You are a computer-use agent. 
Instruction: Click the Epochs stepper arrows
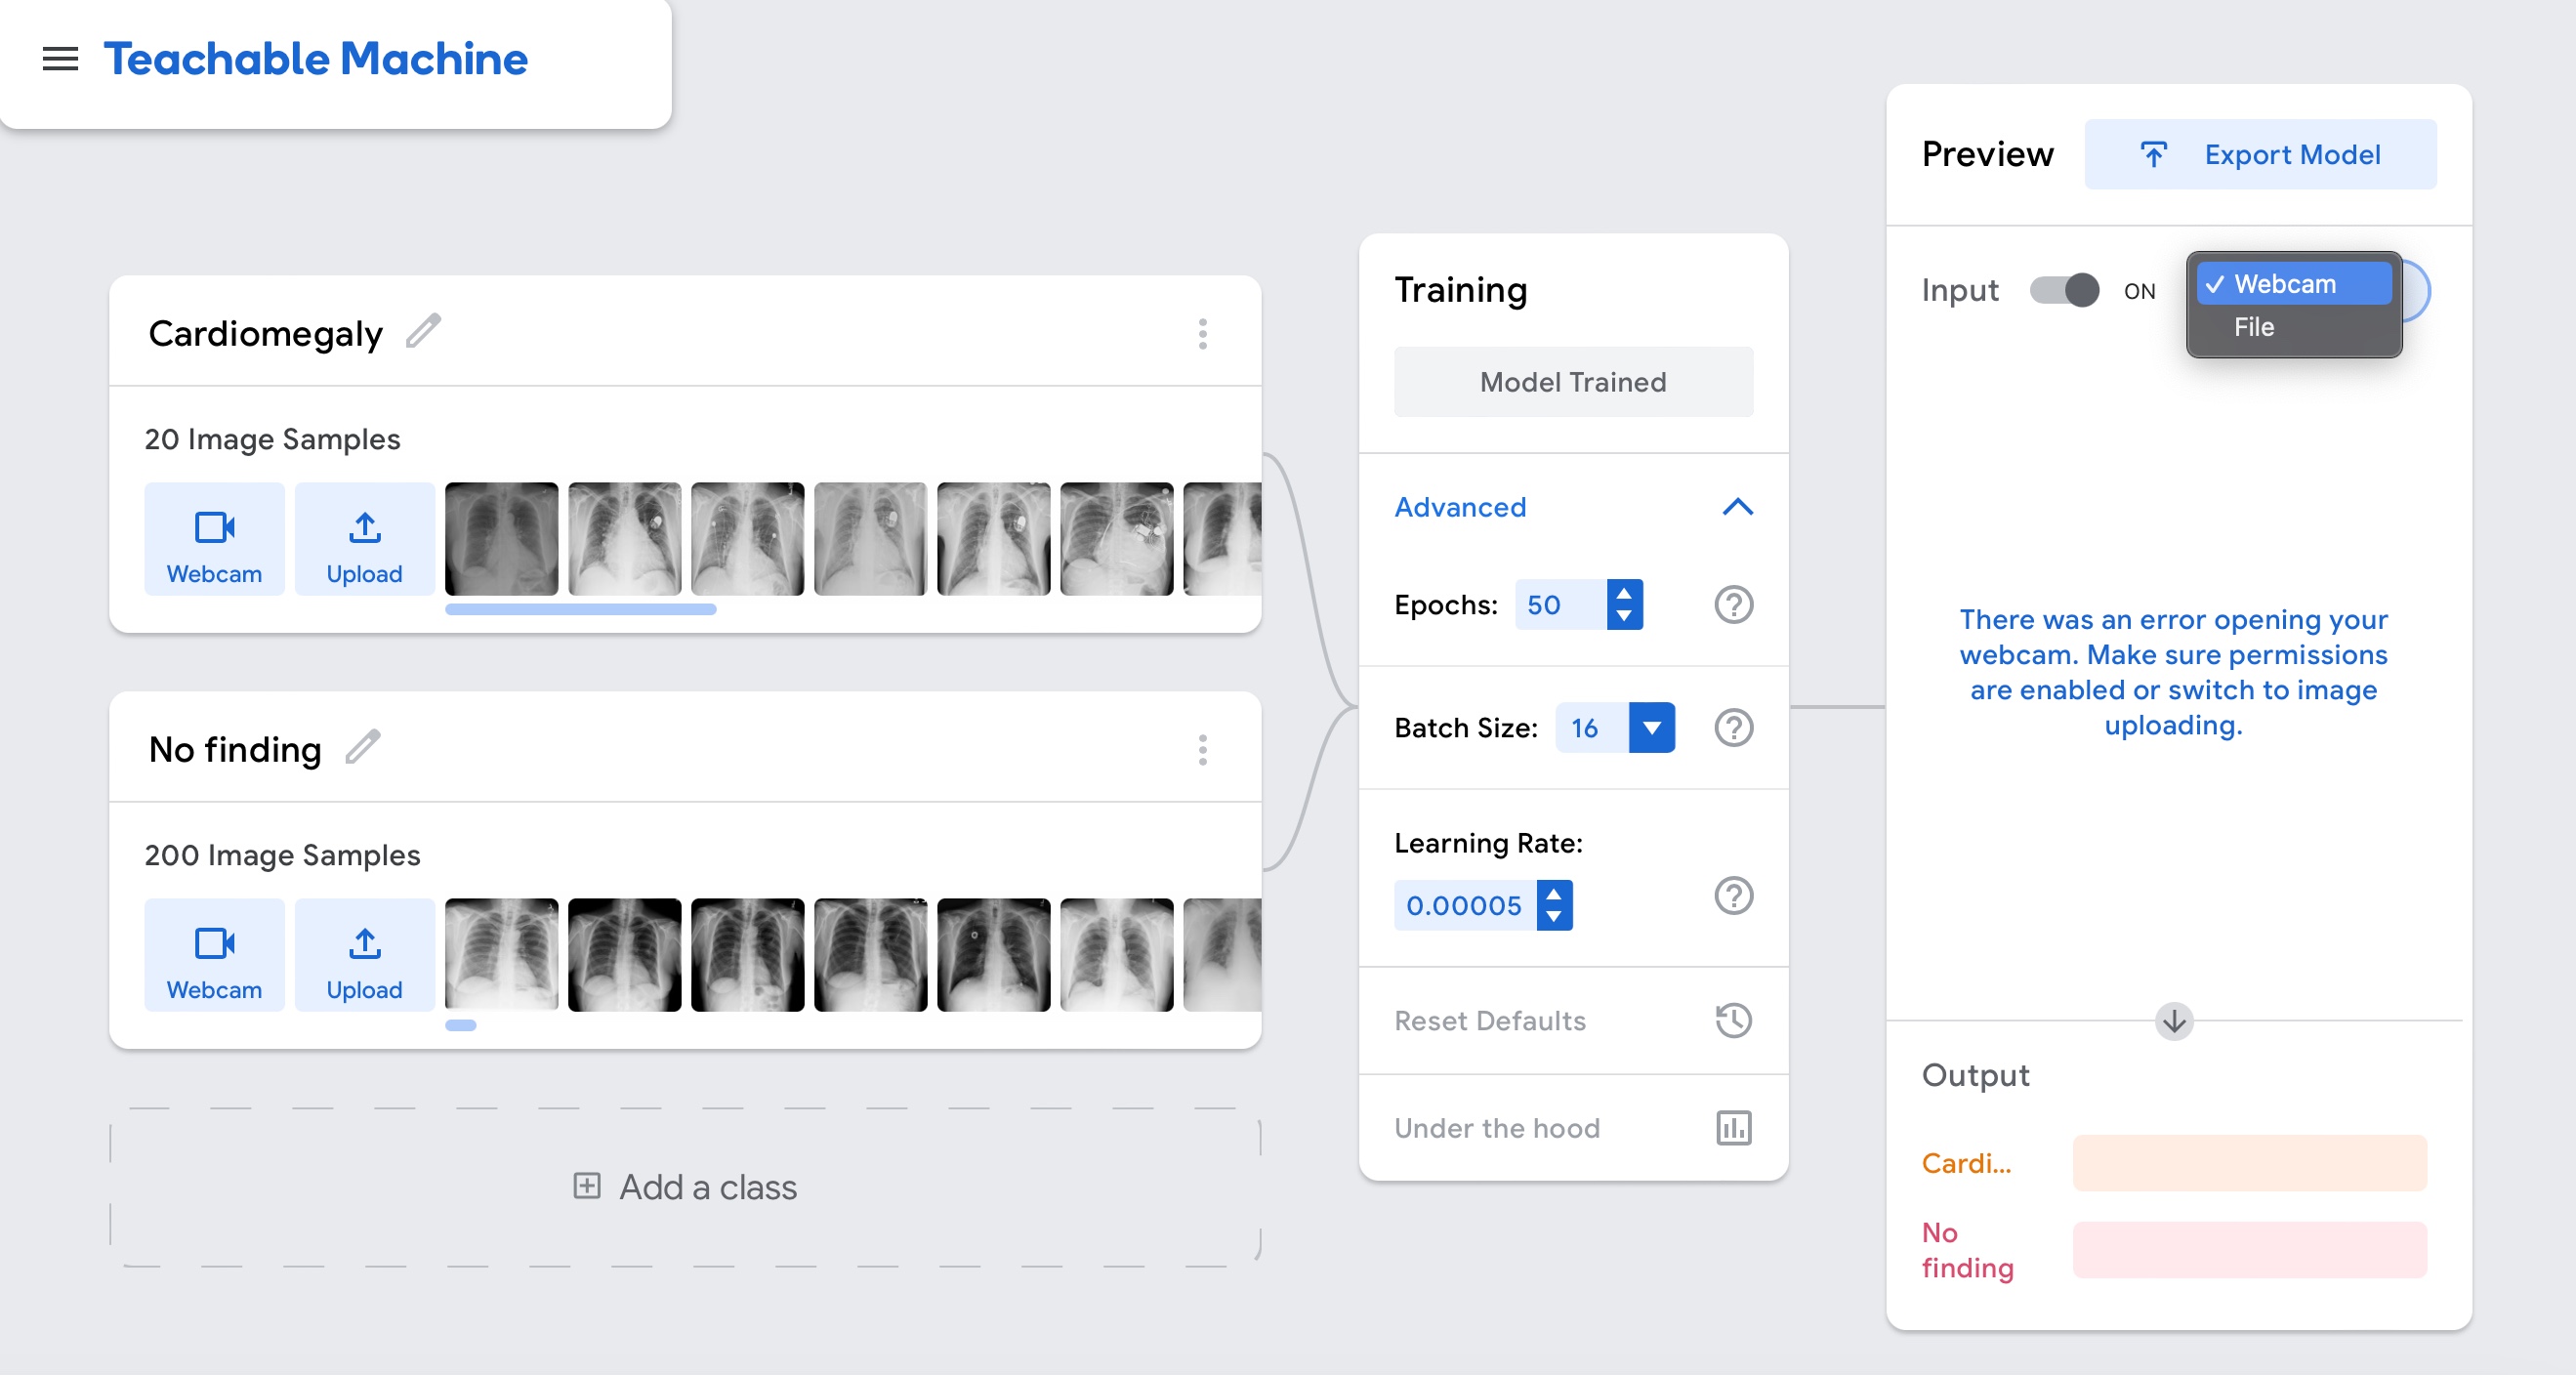(1624, 605)
